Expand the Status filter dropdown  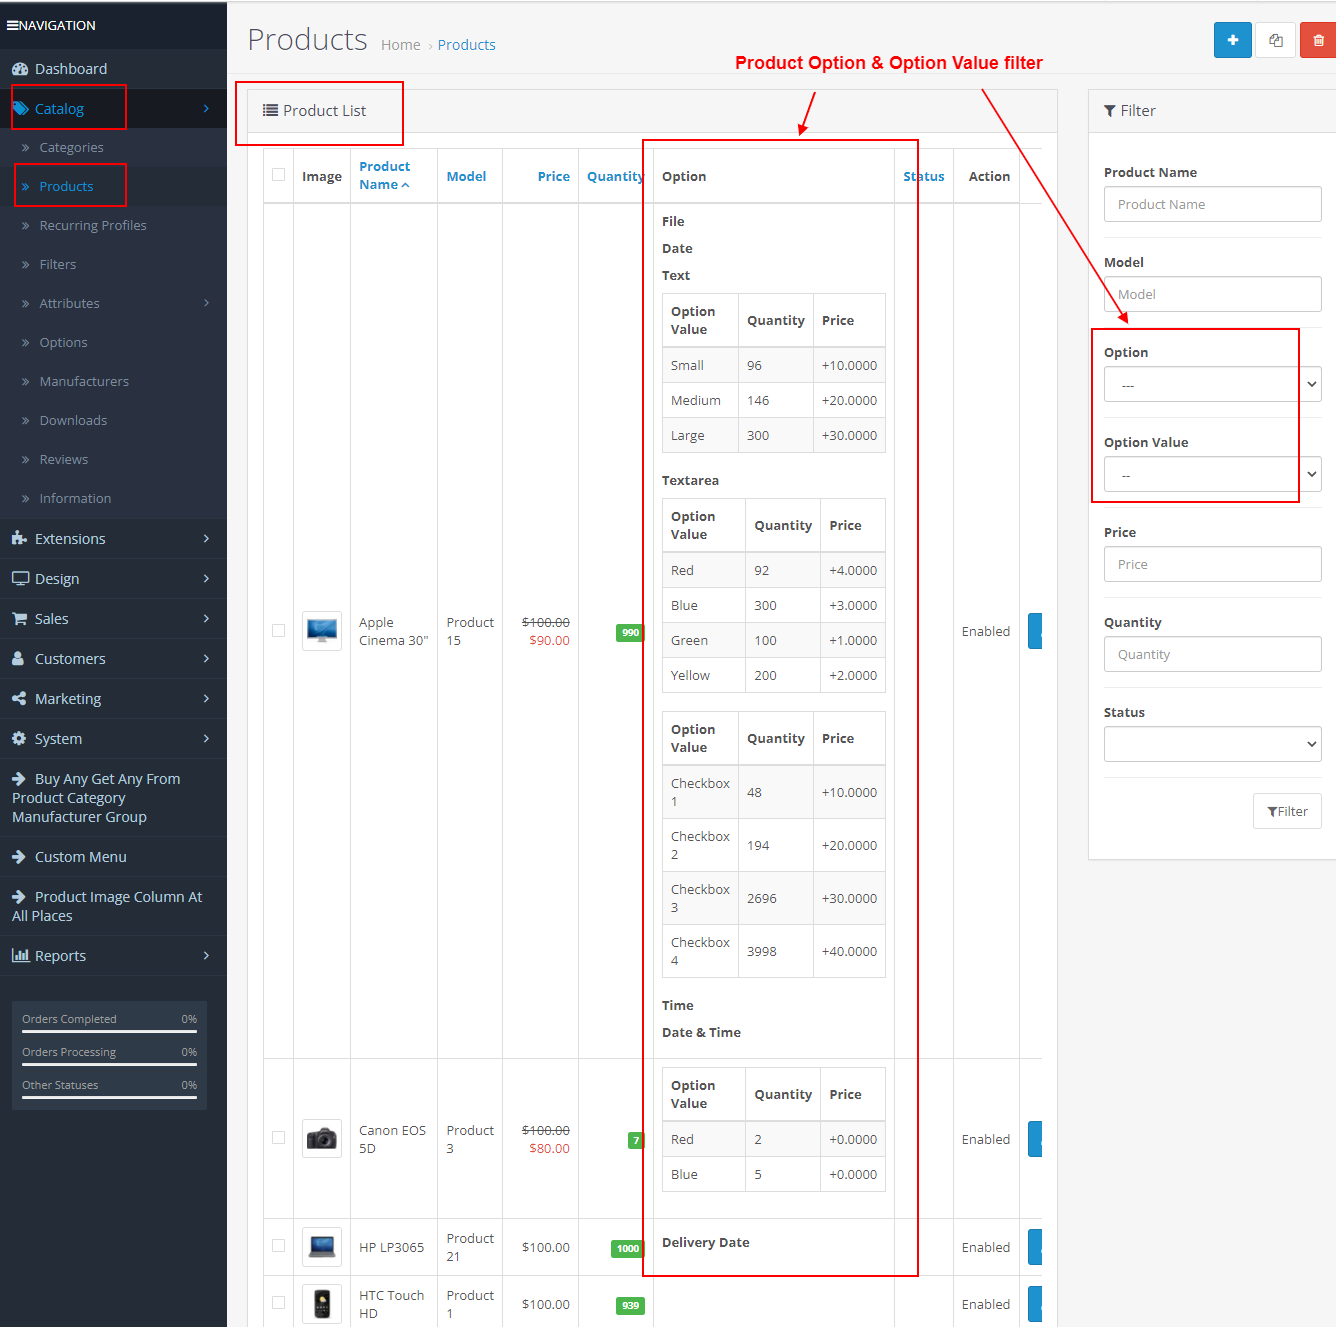pyautogui.click(x=1212, y=744)
